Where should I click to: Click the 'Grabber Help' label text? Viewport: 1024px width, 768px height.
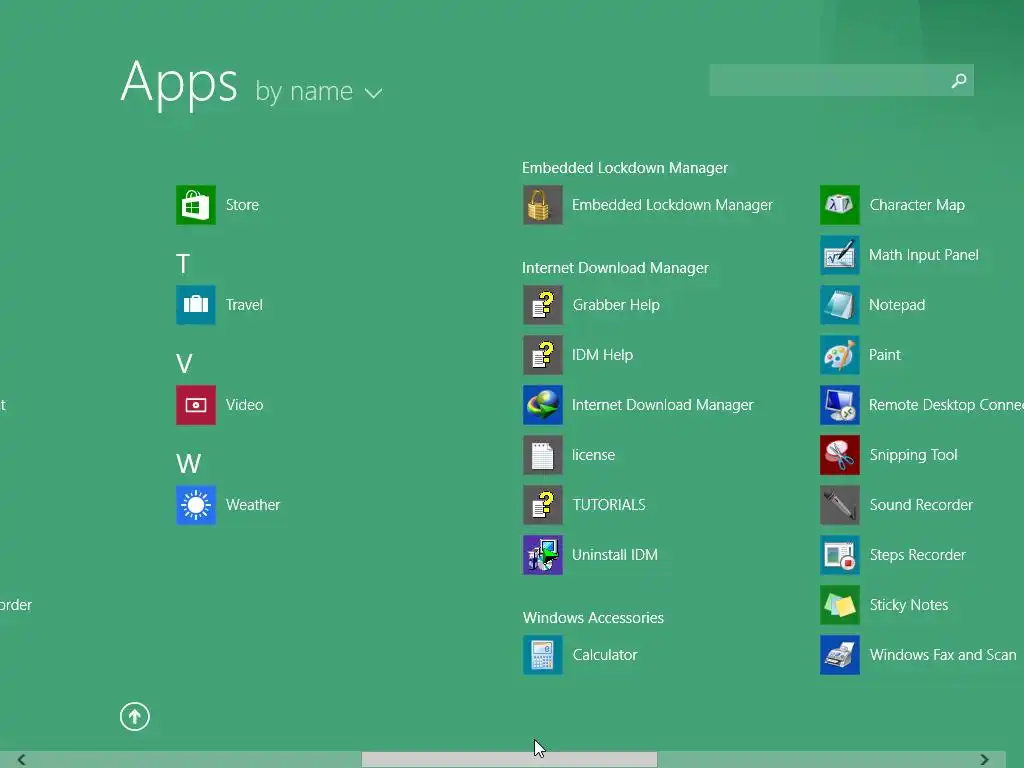click(x=616, y=305)
